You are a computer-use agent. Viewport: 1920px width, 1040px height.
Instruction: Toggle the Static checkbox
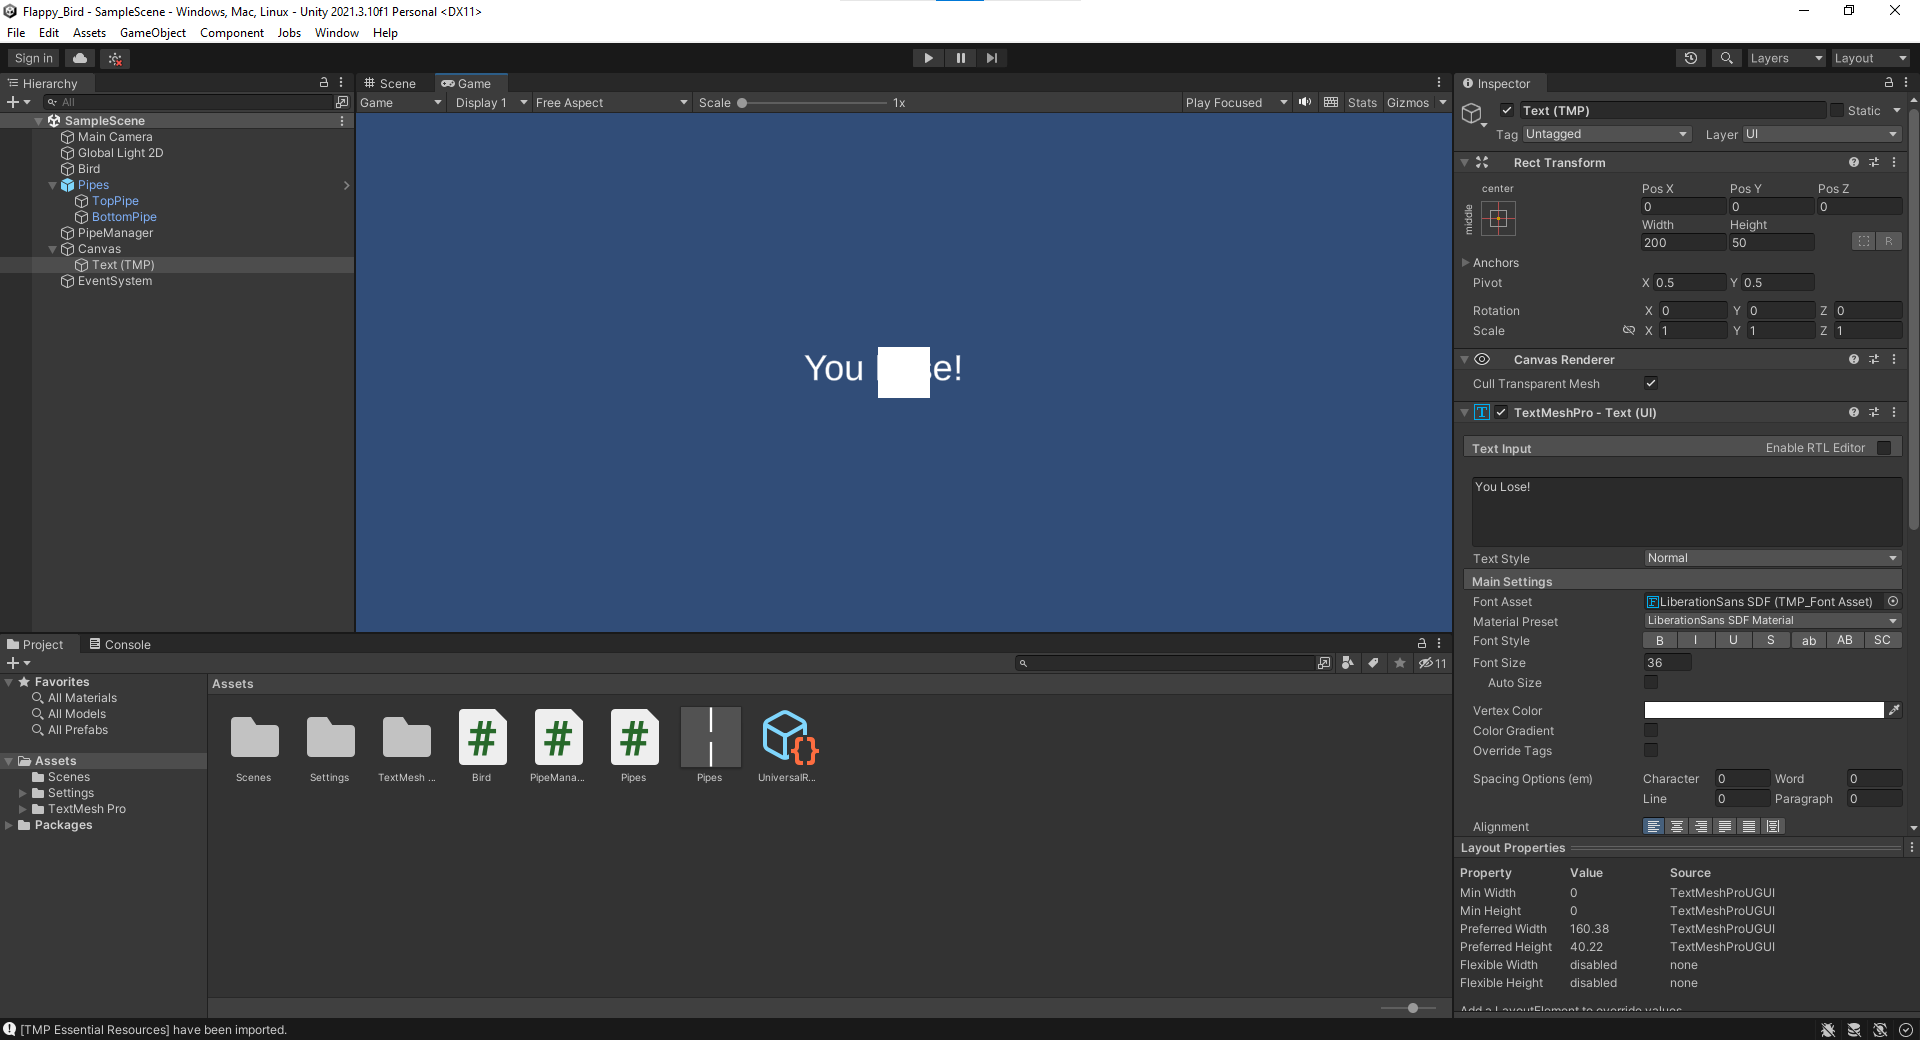point(1837,110)
